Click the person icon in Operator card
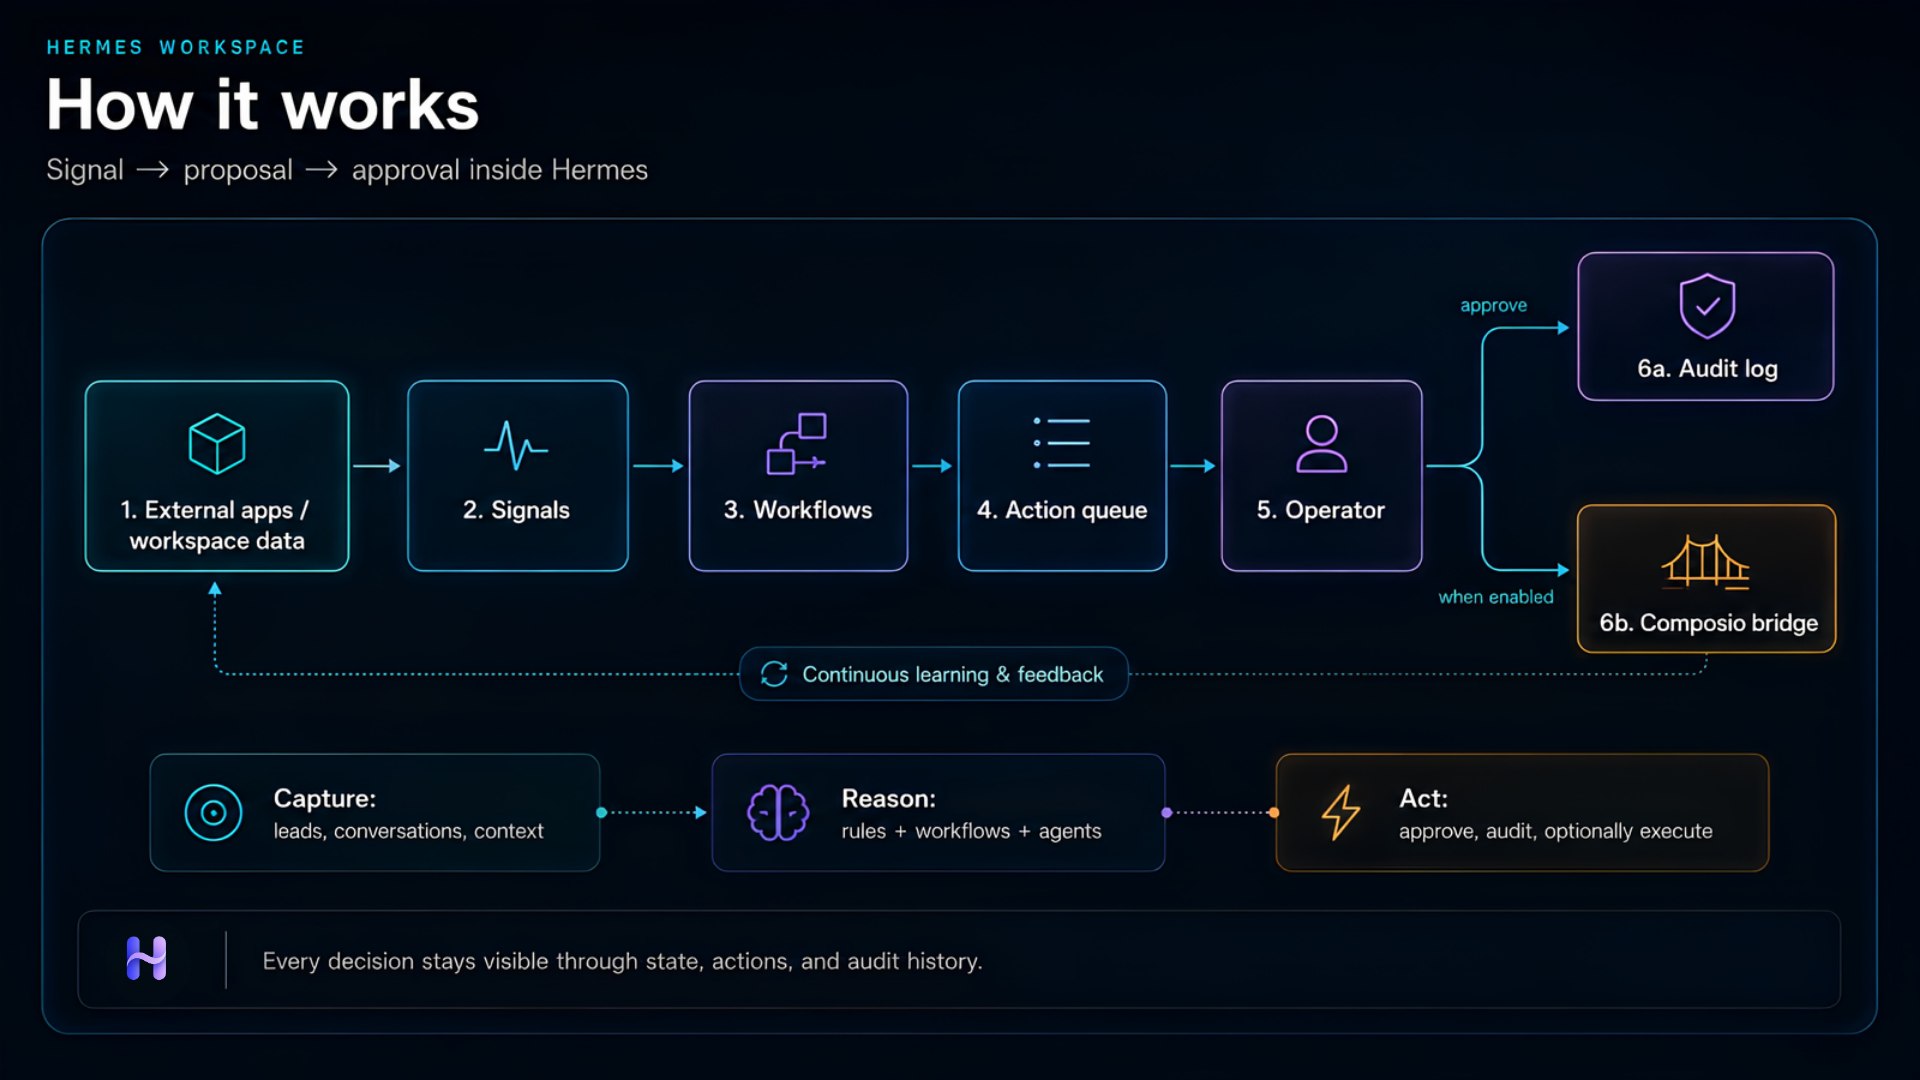 coord(1321,444)
